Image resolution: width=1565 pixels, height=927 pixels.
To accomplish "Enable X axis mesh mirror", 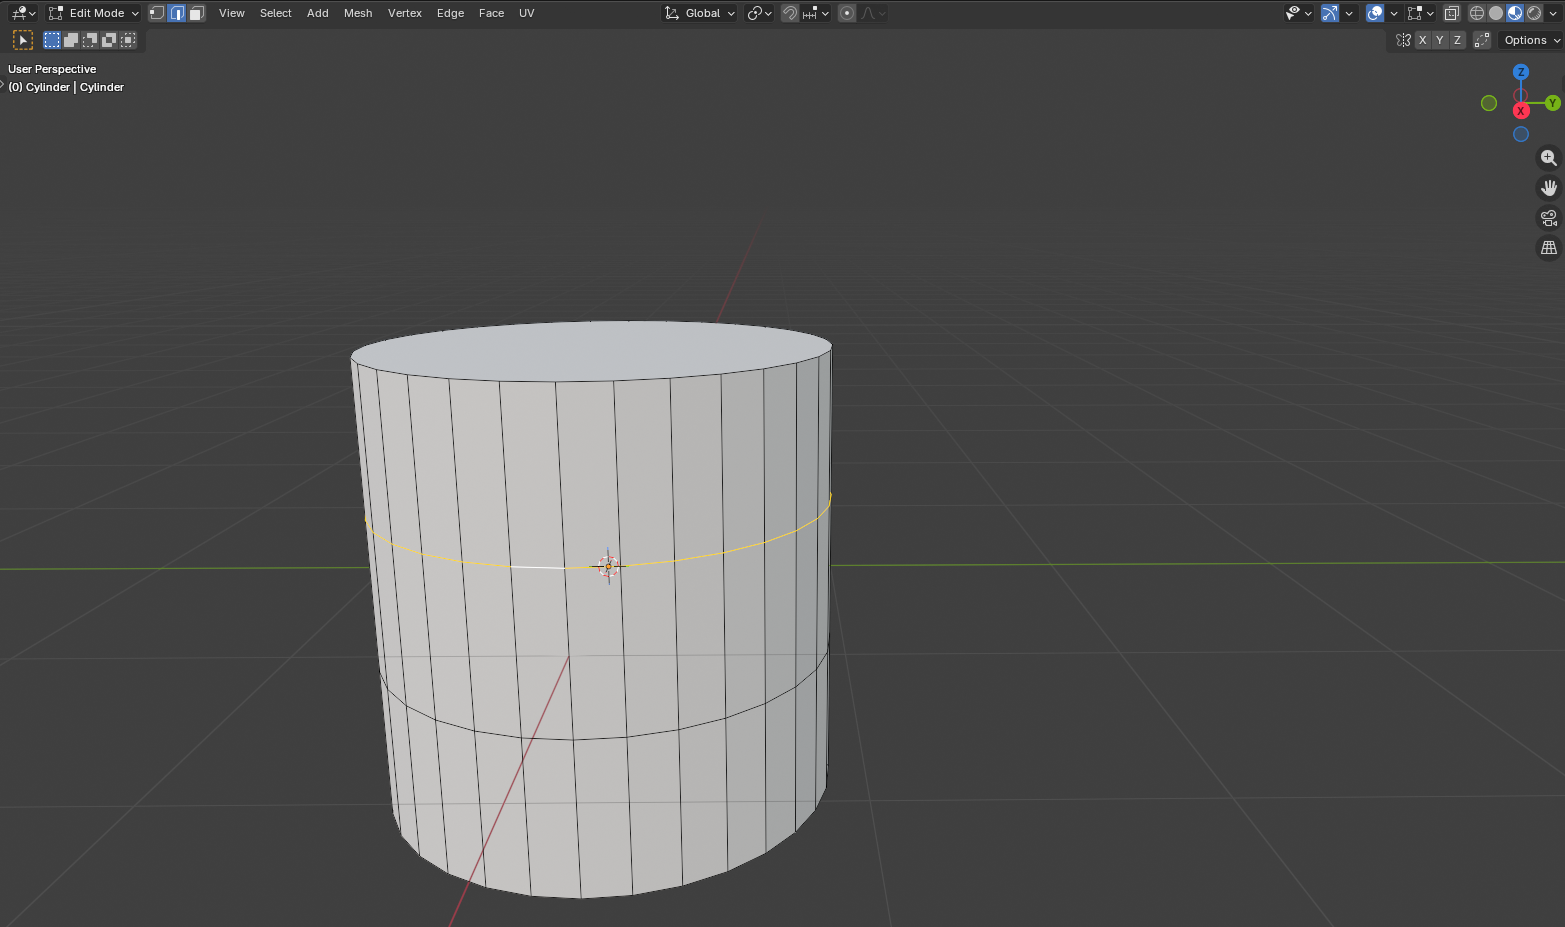I will coord(1422,40).
